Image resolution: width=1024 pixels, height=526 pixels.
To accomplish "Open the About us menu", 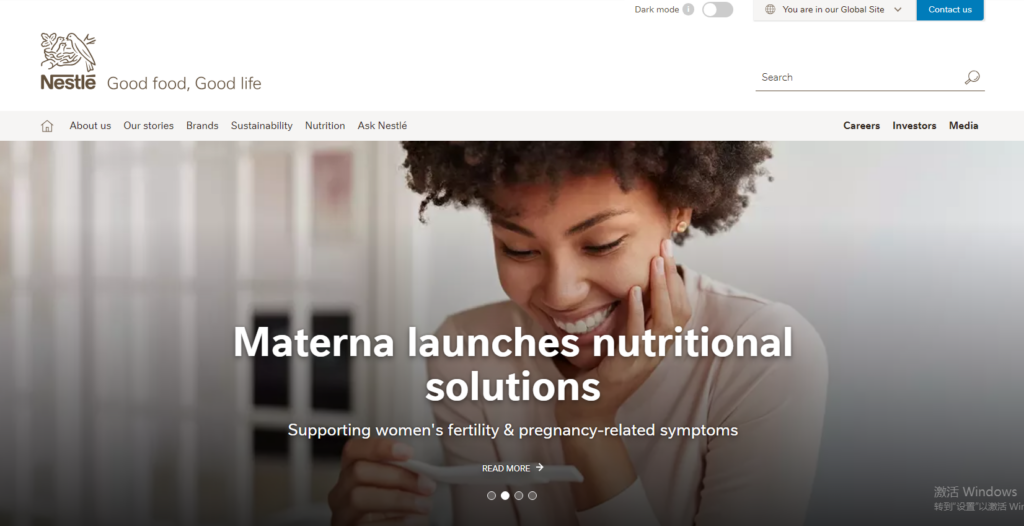I will click(90, 125).
